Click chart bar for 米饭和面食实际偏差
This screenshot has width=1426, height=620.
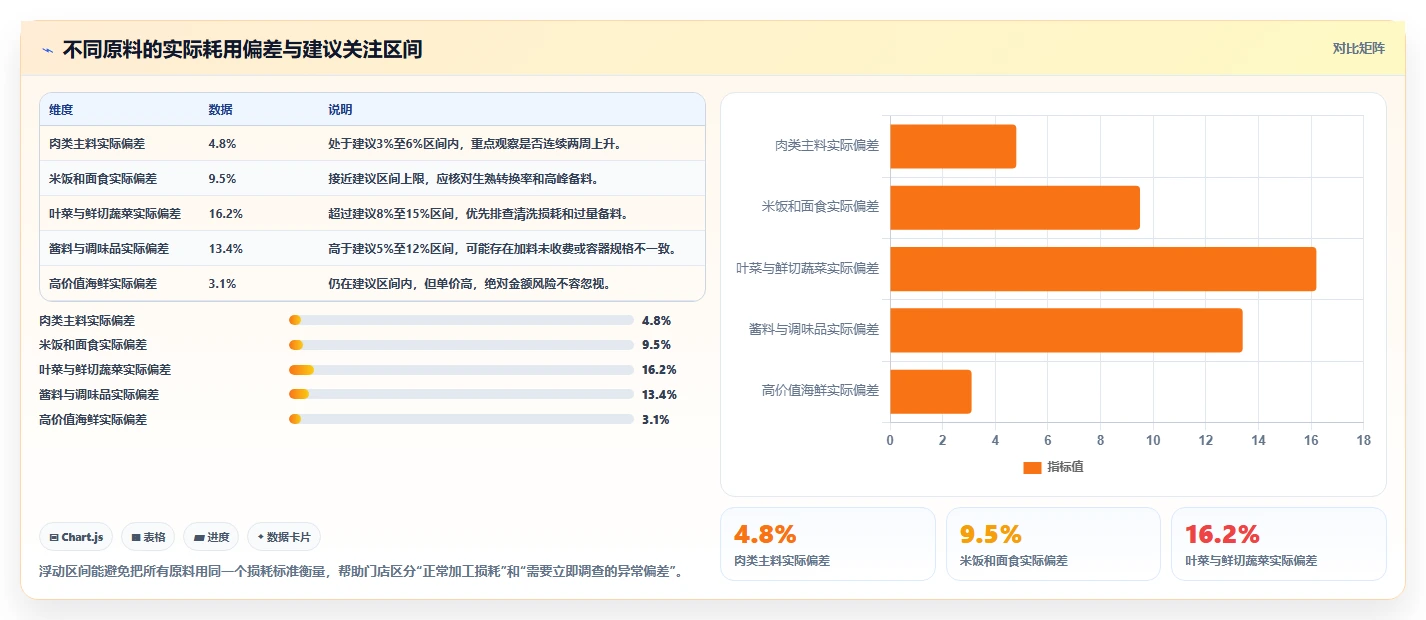tap(1015, 207)
